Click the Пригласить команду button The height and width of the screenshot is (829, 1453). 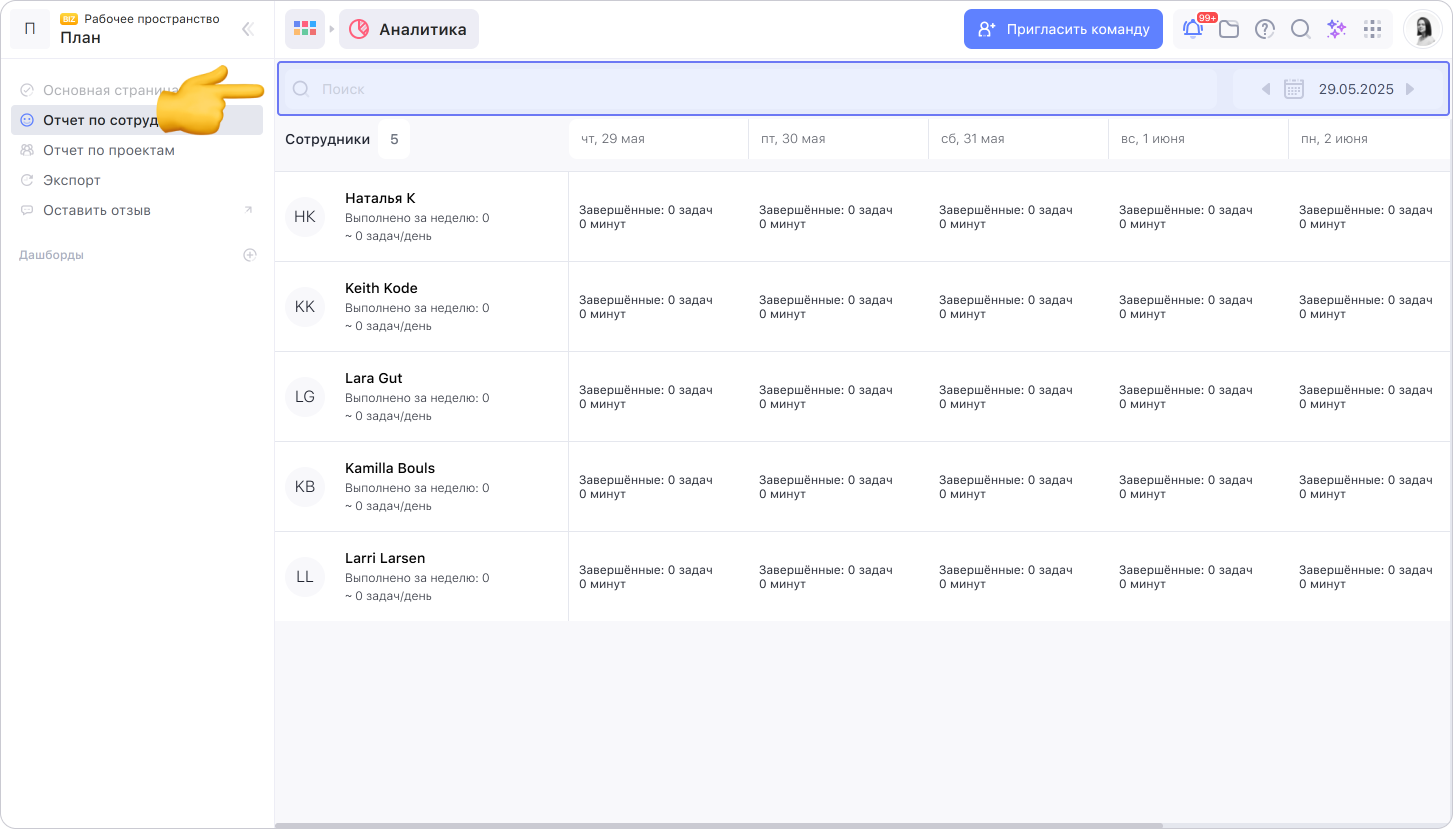[x=1063, y=29]
